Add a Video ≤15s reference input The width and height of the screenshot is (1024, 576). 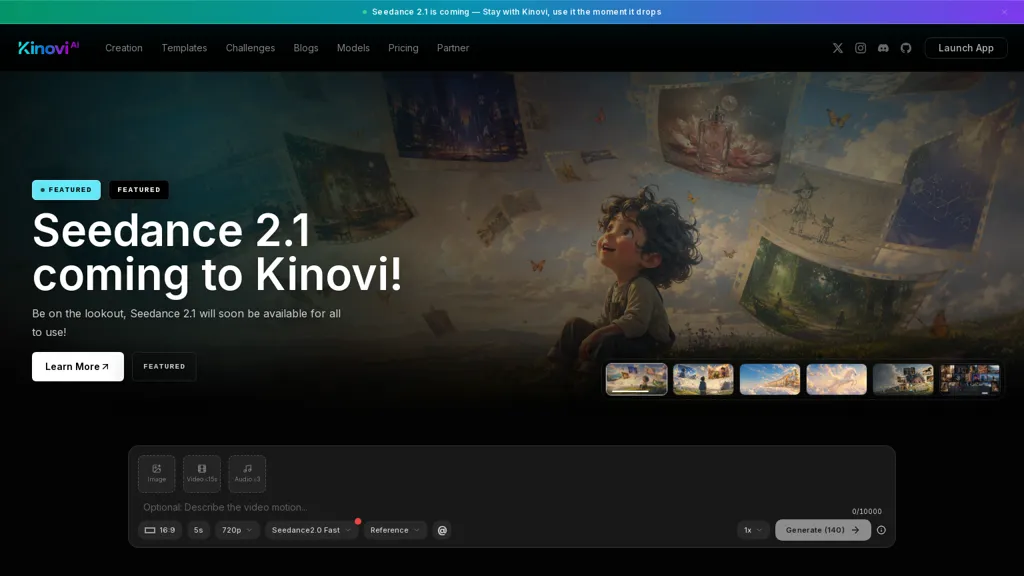[x=202, y=473]
